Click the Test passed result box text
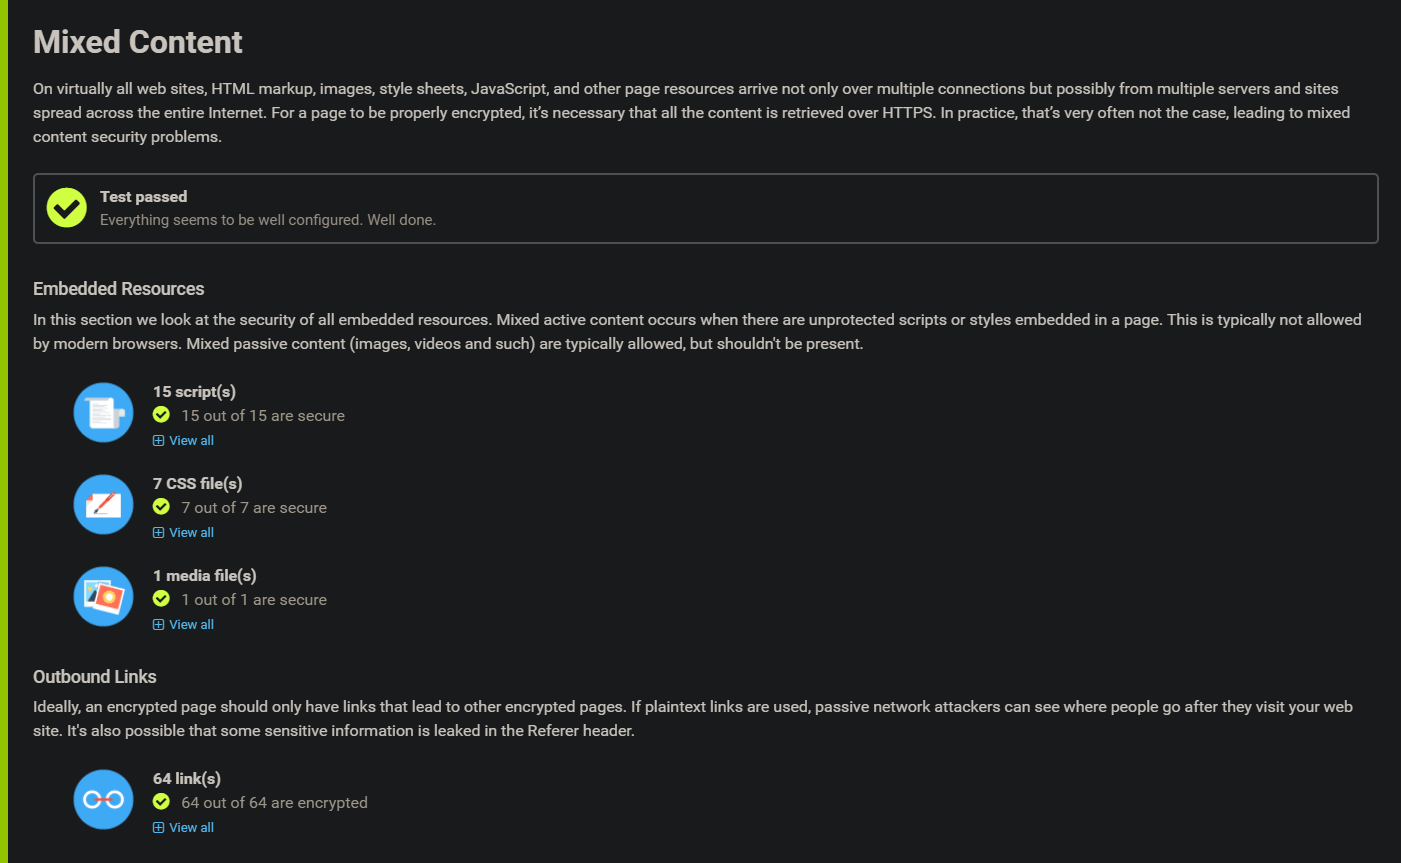Image resolution: width=1401 pixels, height=863 pixels. [x=143, y=197]
